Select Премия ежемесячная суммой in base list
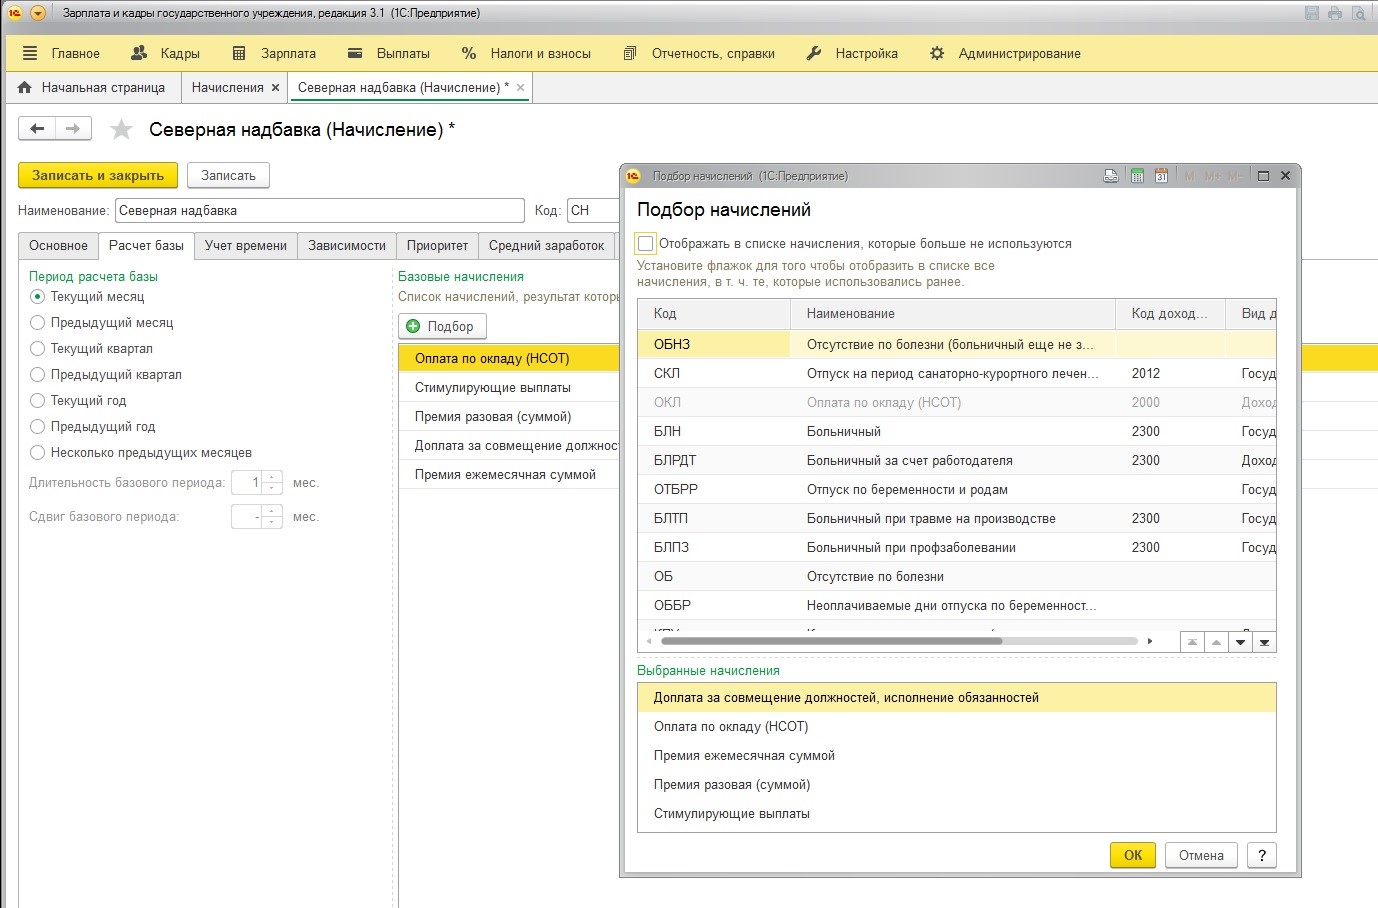Screen dimensions: 1378x908 tap(509, 474)
